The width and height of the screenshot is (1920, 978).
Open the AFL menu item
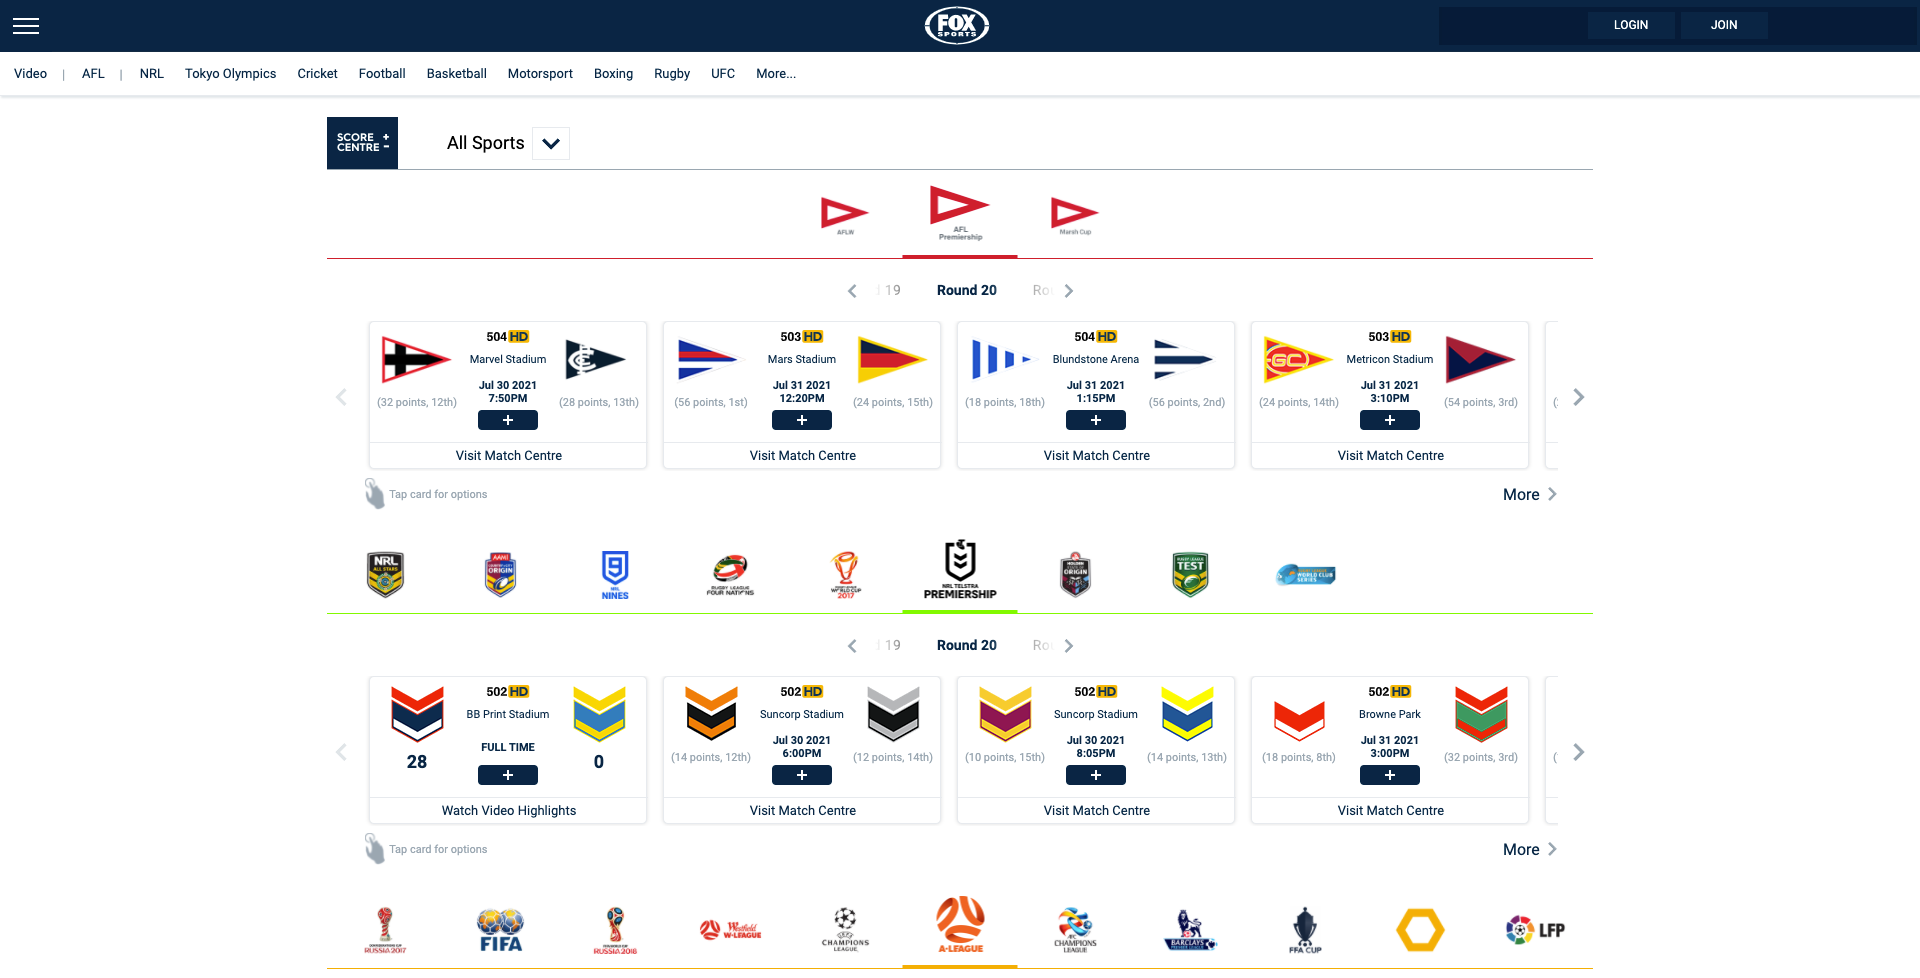93,74
